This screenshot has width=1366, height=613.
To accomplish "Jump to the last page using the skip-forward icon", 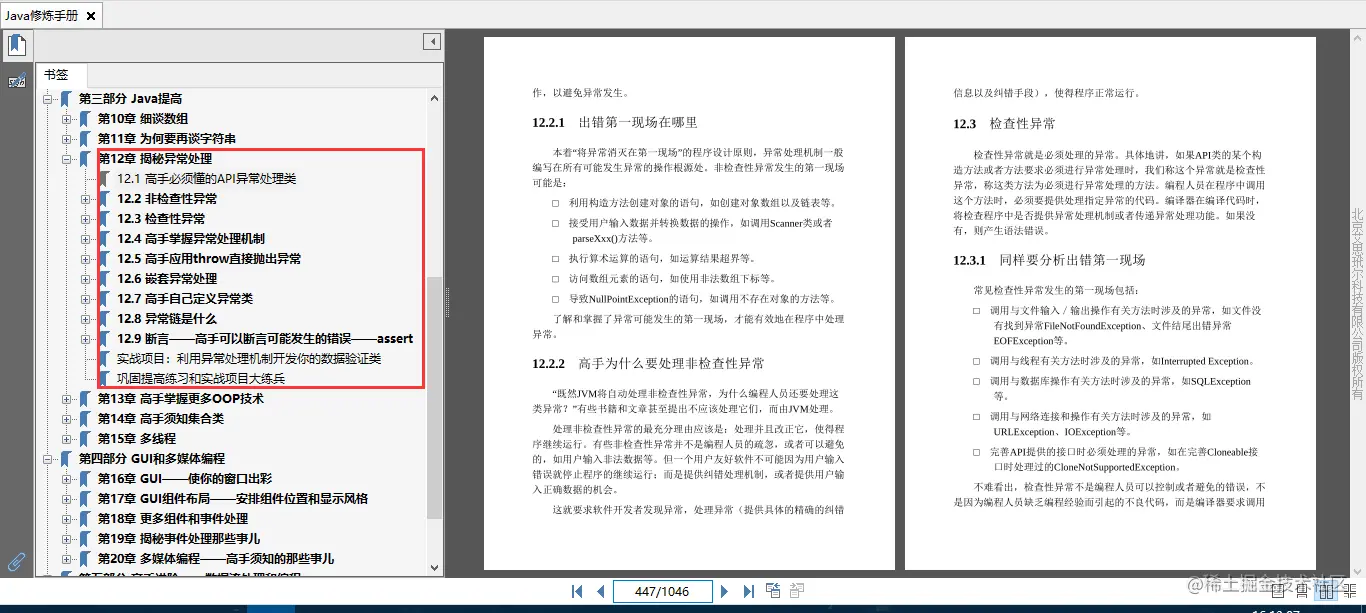I will pyautogui.click(x=749, y=591).
